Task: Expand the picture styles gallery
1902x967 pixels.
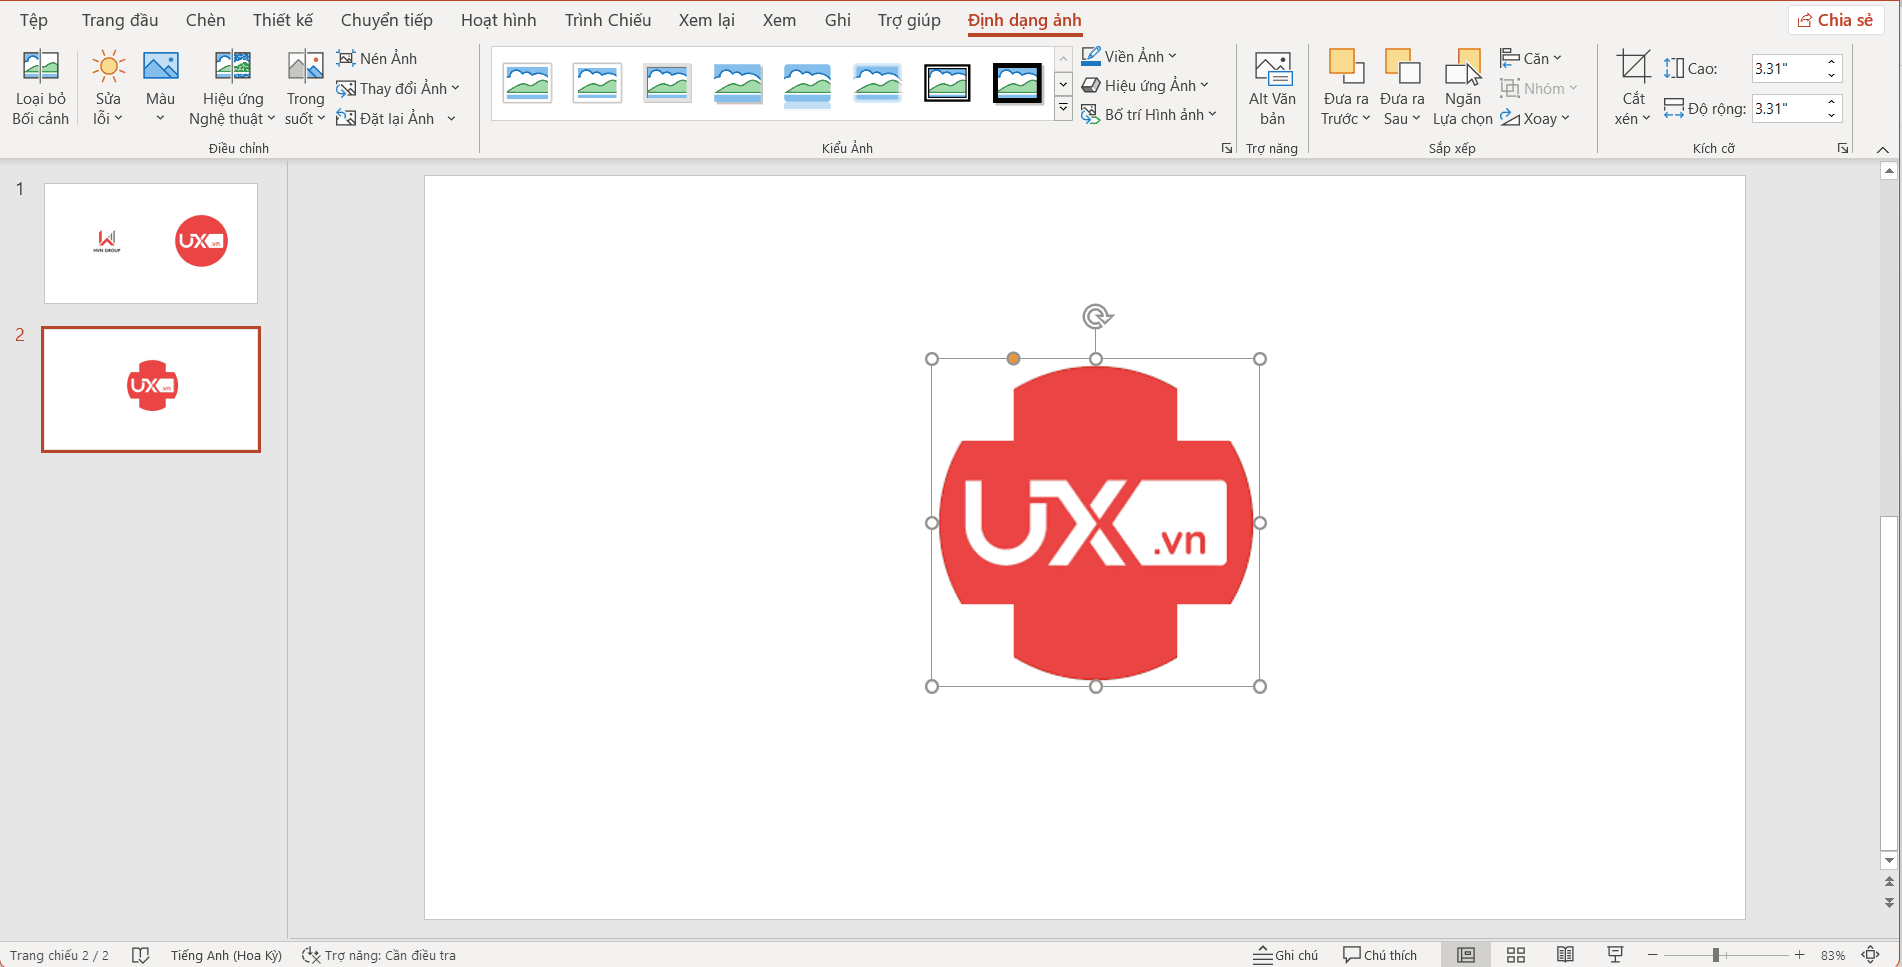Action: click(x=1063, y=107)
